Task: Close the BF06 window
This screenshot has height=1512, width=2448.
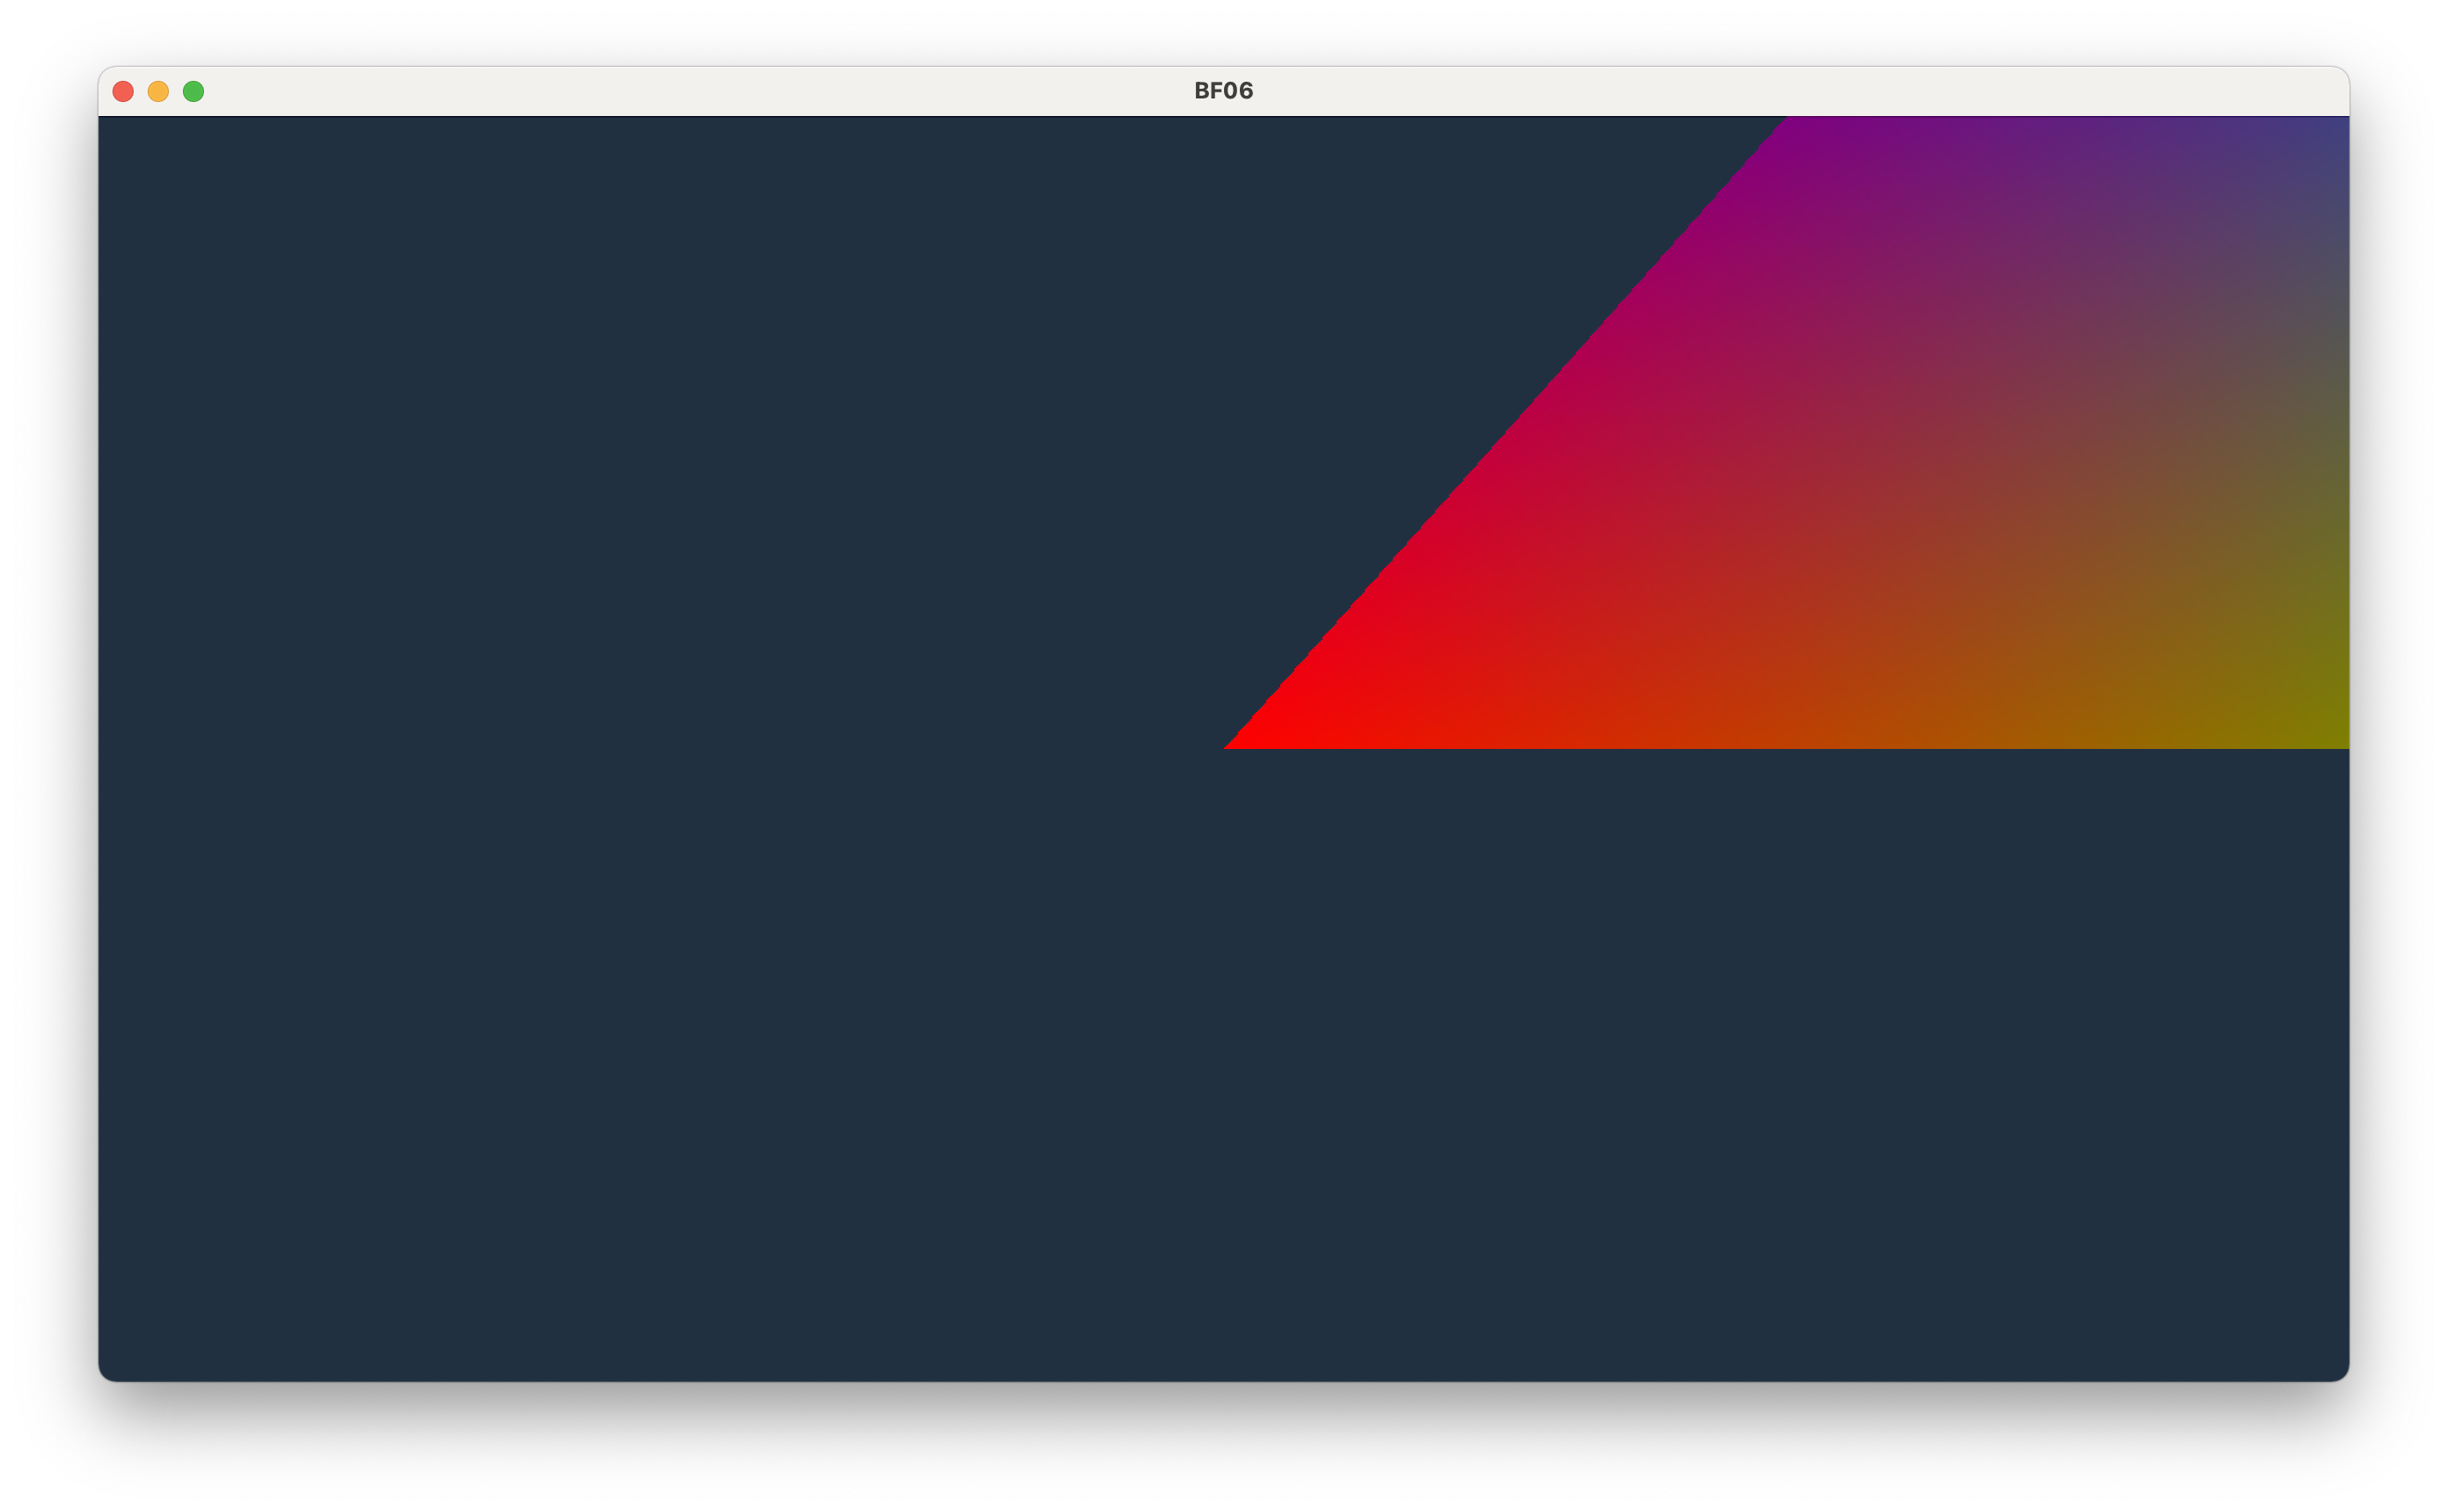Action: click(124, 91)
